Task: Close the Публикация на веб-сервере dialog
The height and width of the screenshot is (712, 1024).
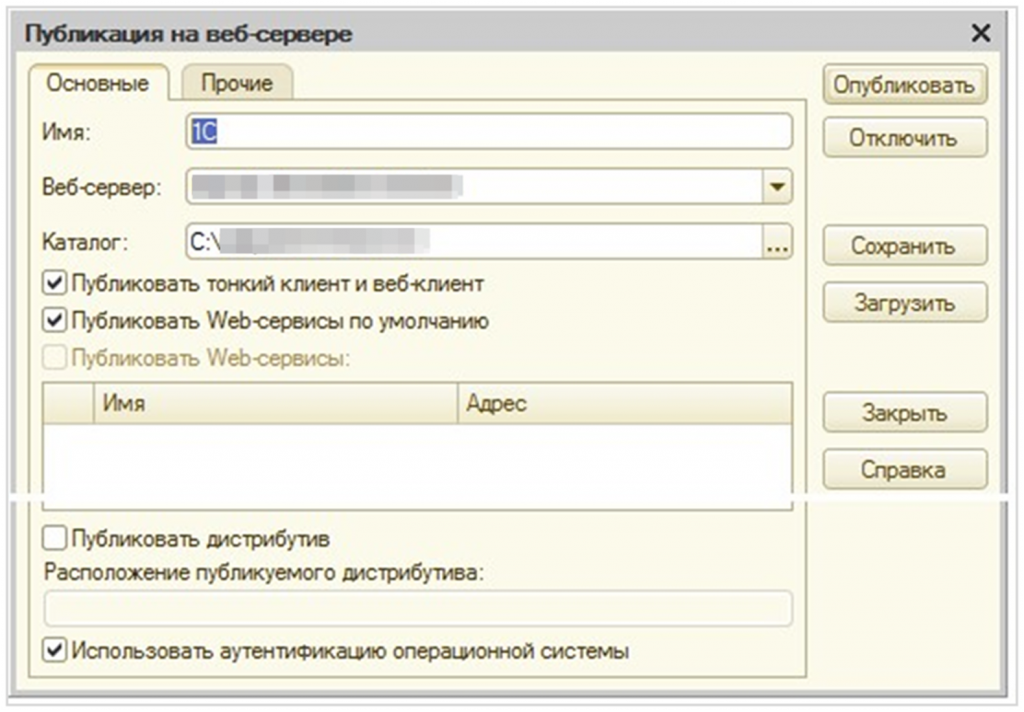Action: (981, 34)
